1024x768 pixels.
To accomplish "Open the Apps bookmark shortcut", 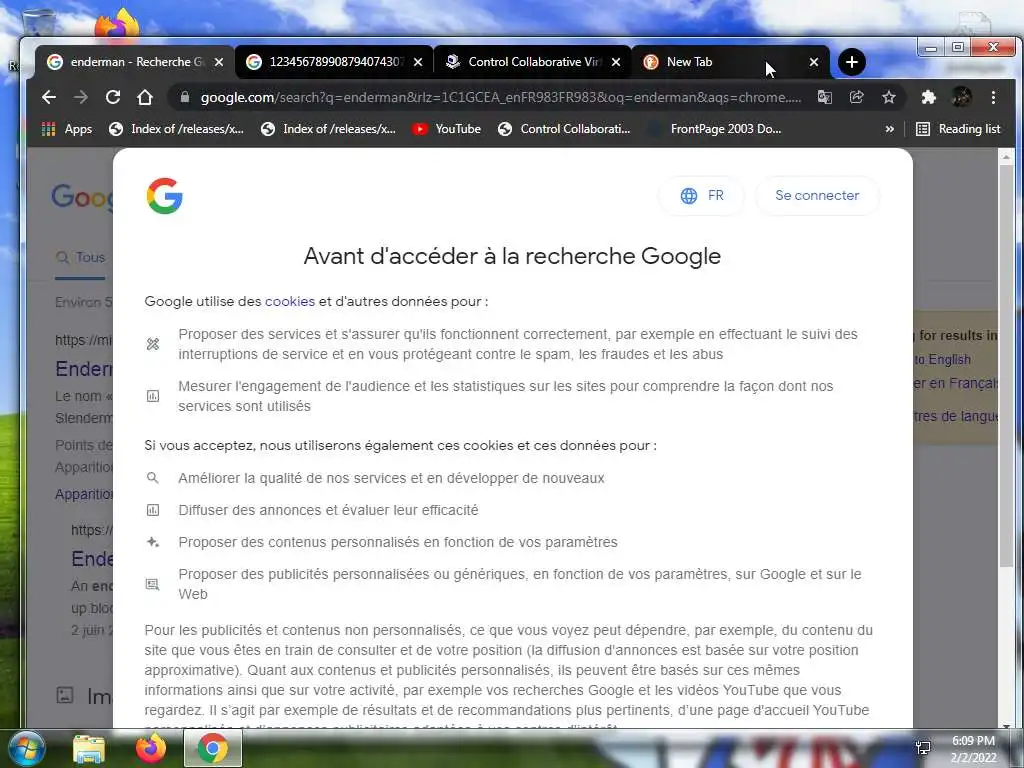I will coord(67,129).
